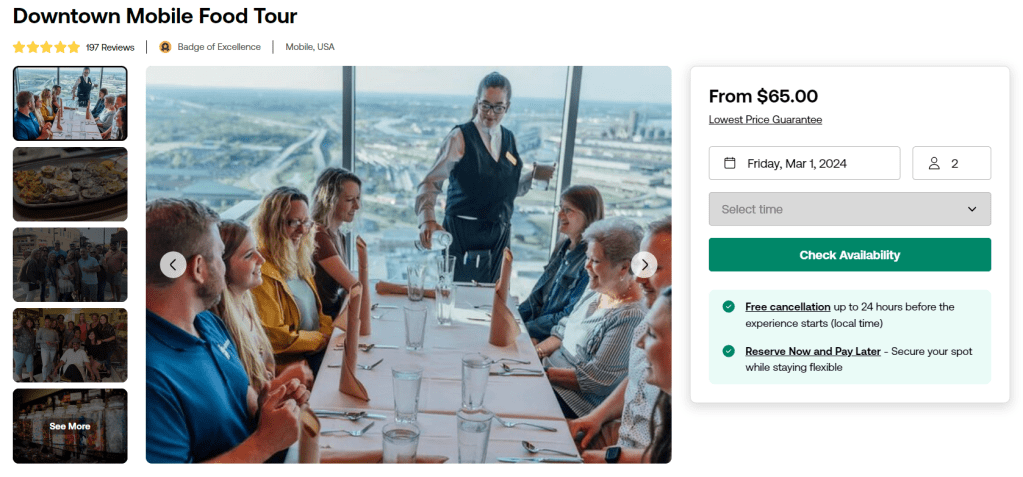Open the Friday, Mar 1, 2024 date picker
This screenshot has width=1023, height=477.
[x=804, y=163]
